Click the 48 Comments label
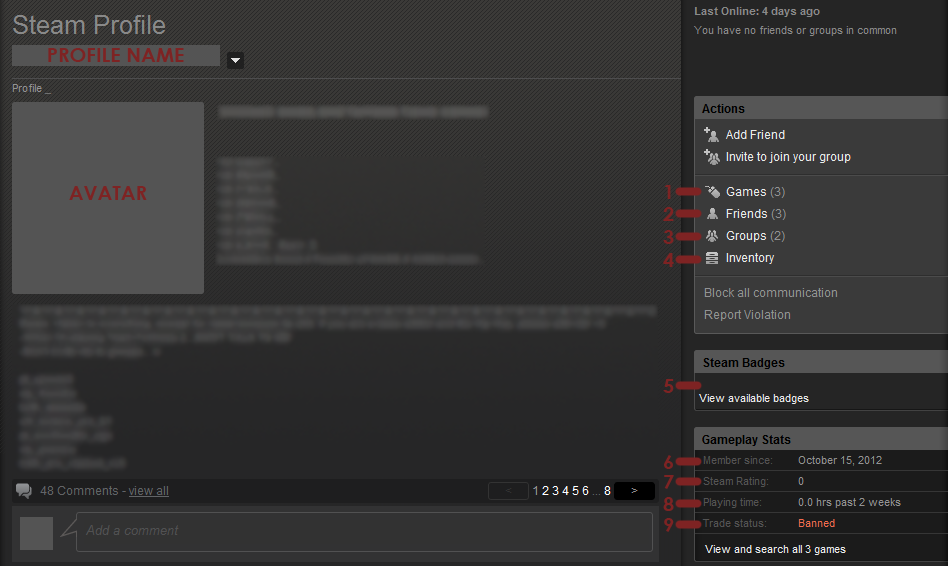 (79, 491)
